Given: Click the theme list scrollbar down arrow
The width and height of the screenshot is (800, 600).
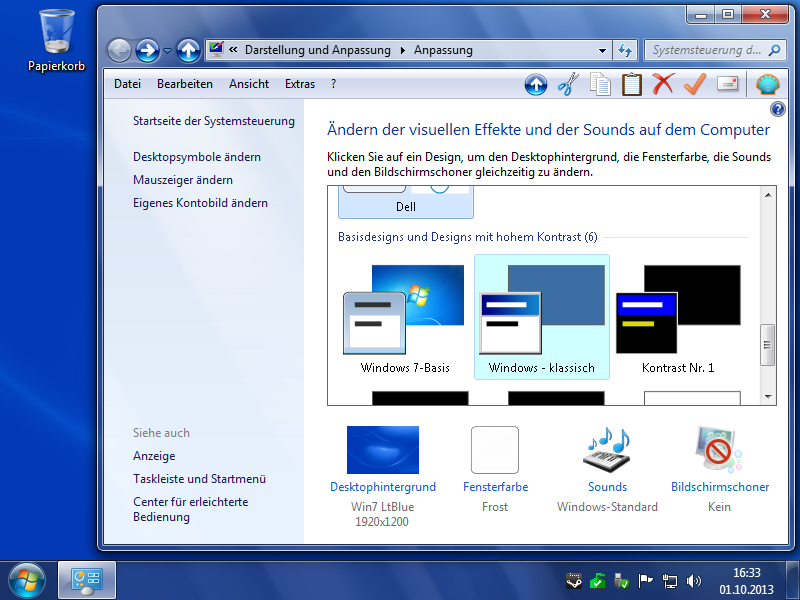Looking at the screenshot, I should tap(768, 396).
